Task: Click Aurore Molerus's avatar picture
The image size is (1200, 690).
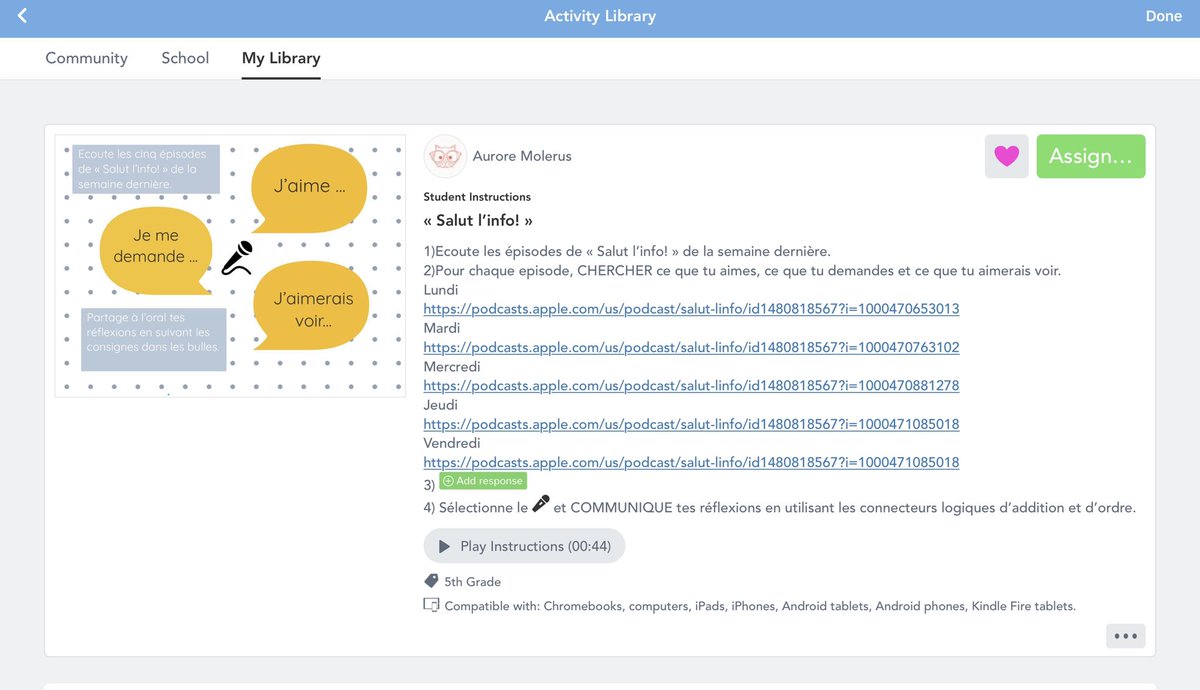Action: point(444,156)
